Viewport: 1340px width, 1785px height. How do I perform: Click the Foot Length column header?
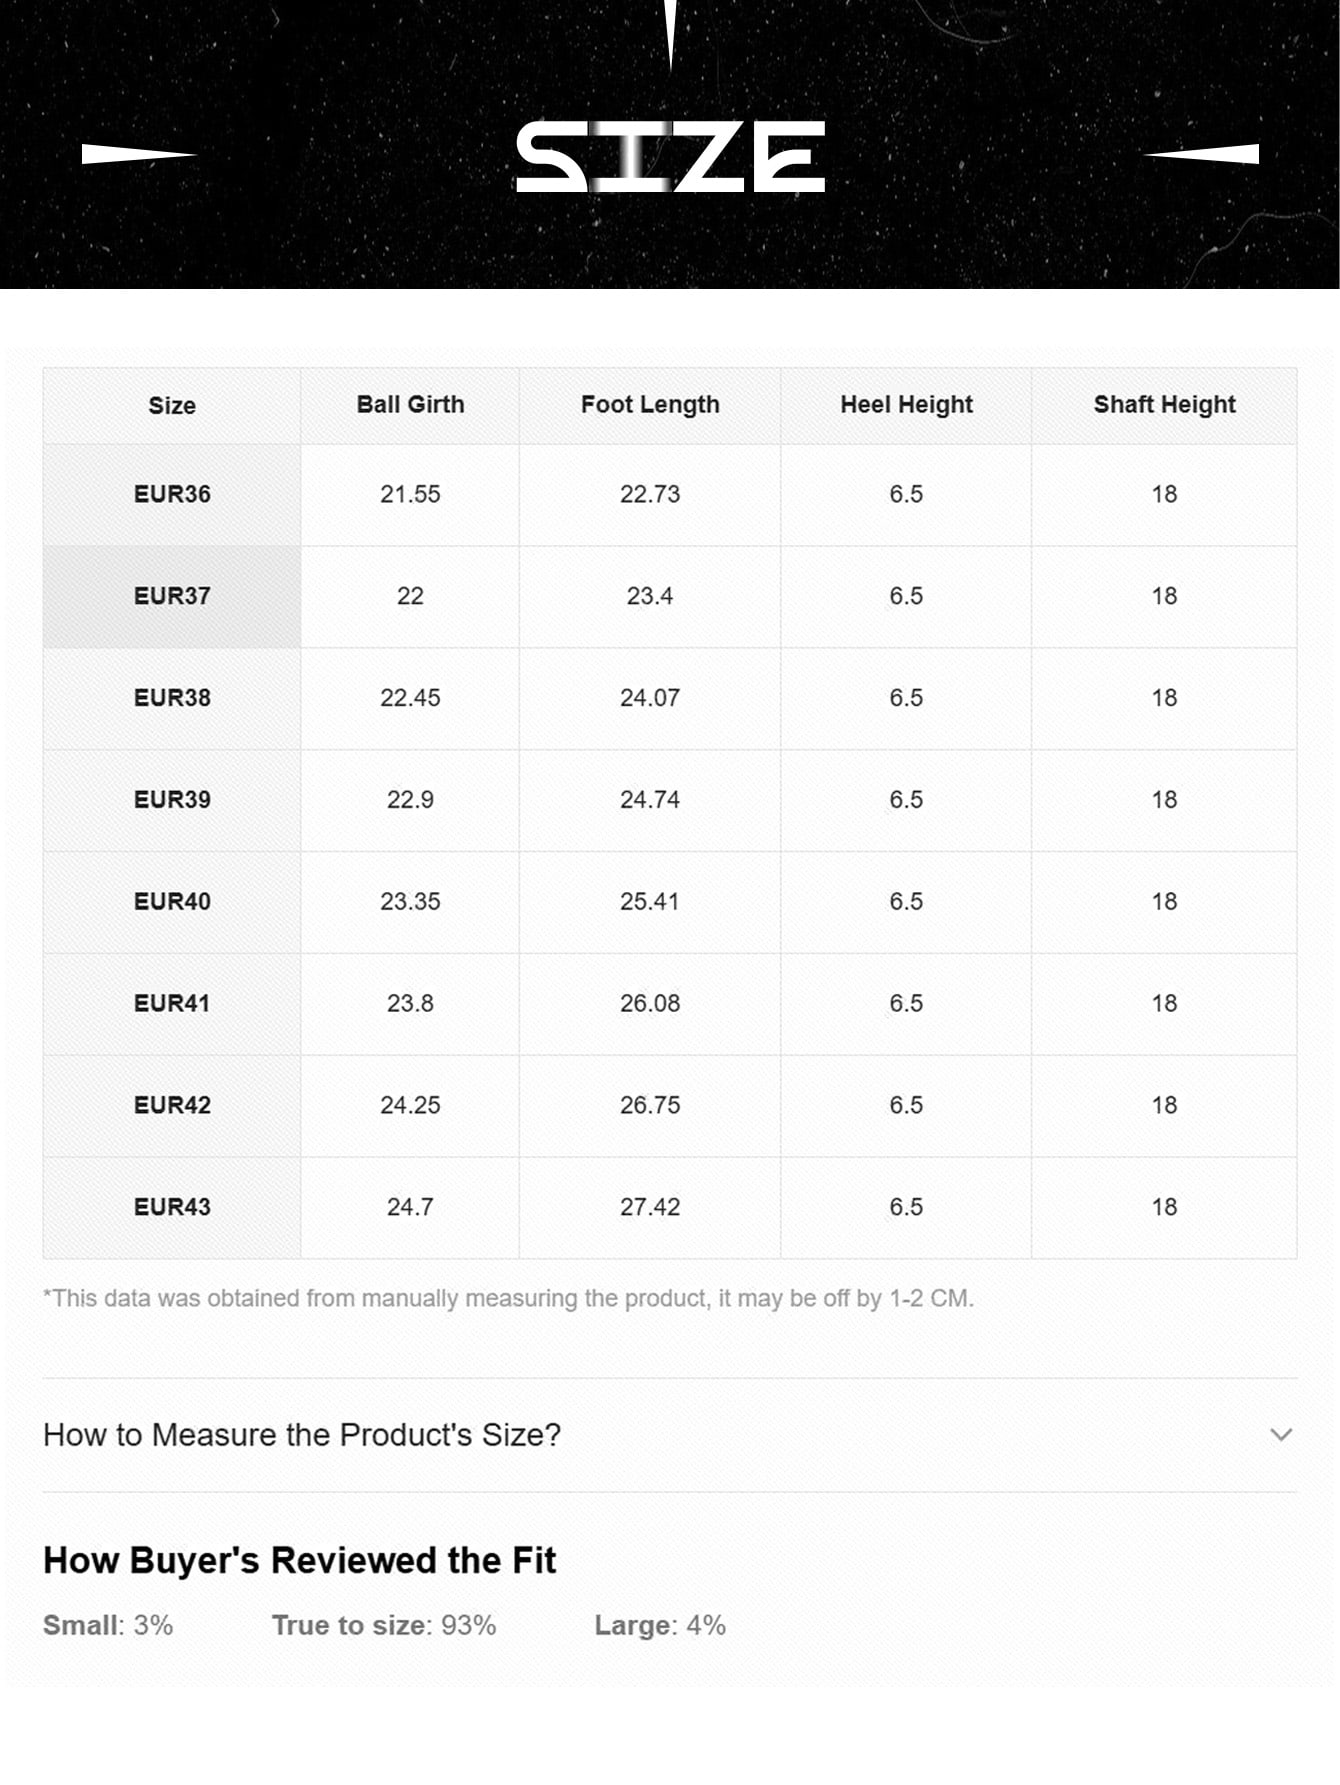[650, 405]
